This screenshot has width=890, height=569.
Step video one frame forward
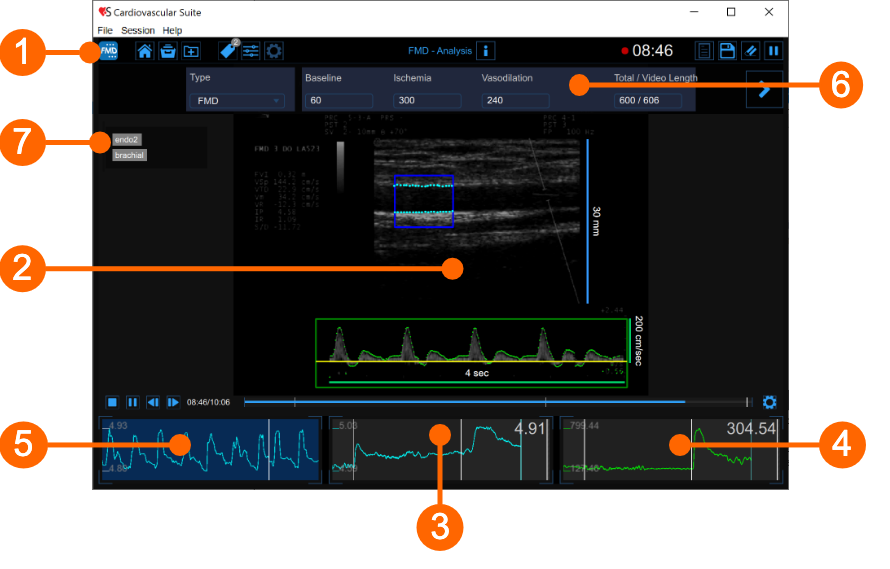[173, 402]
